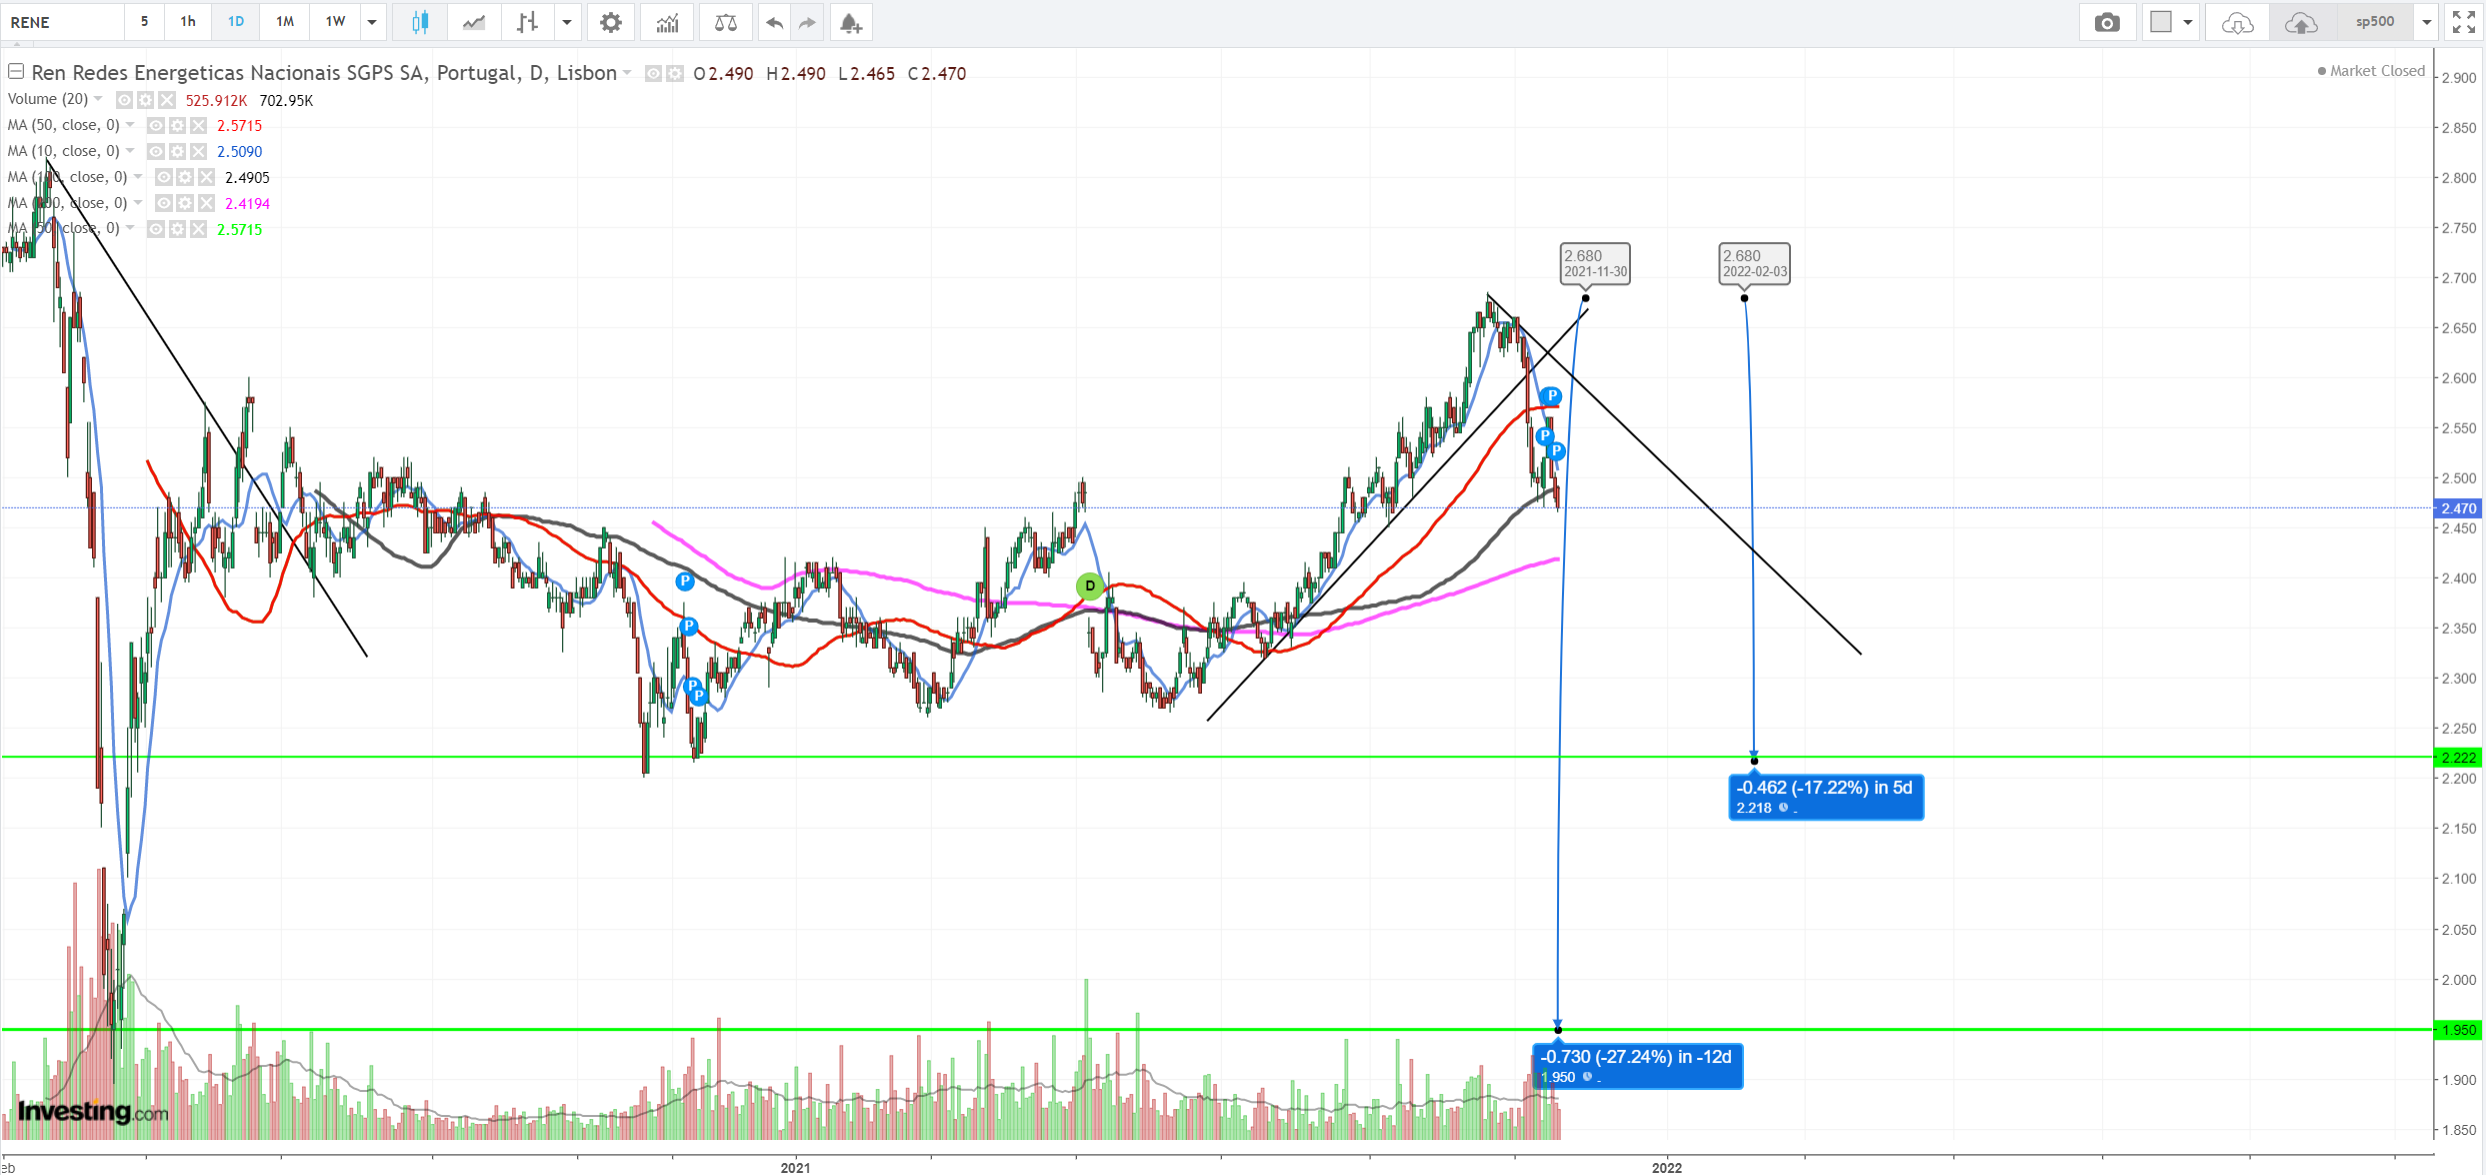Click the compare scales icon

point(726,22)
